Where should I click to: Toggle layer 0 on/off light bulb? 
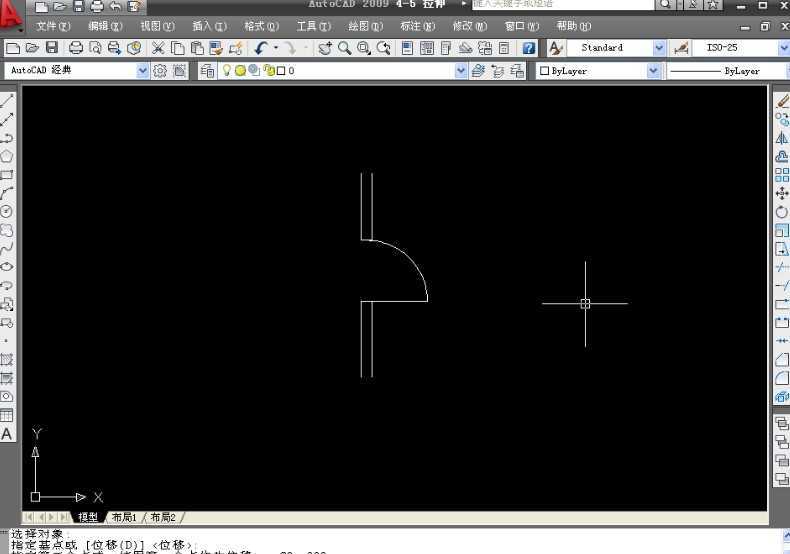(x=227, y=71)
